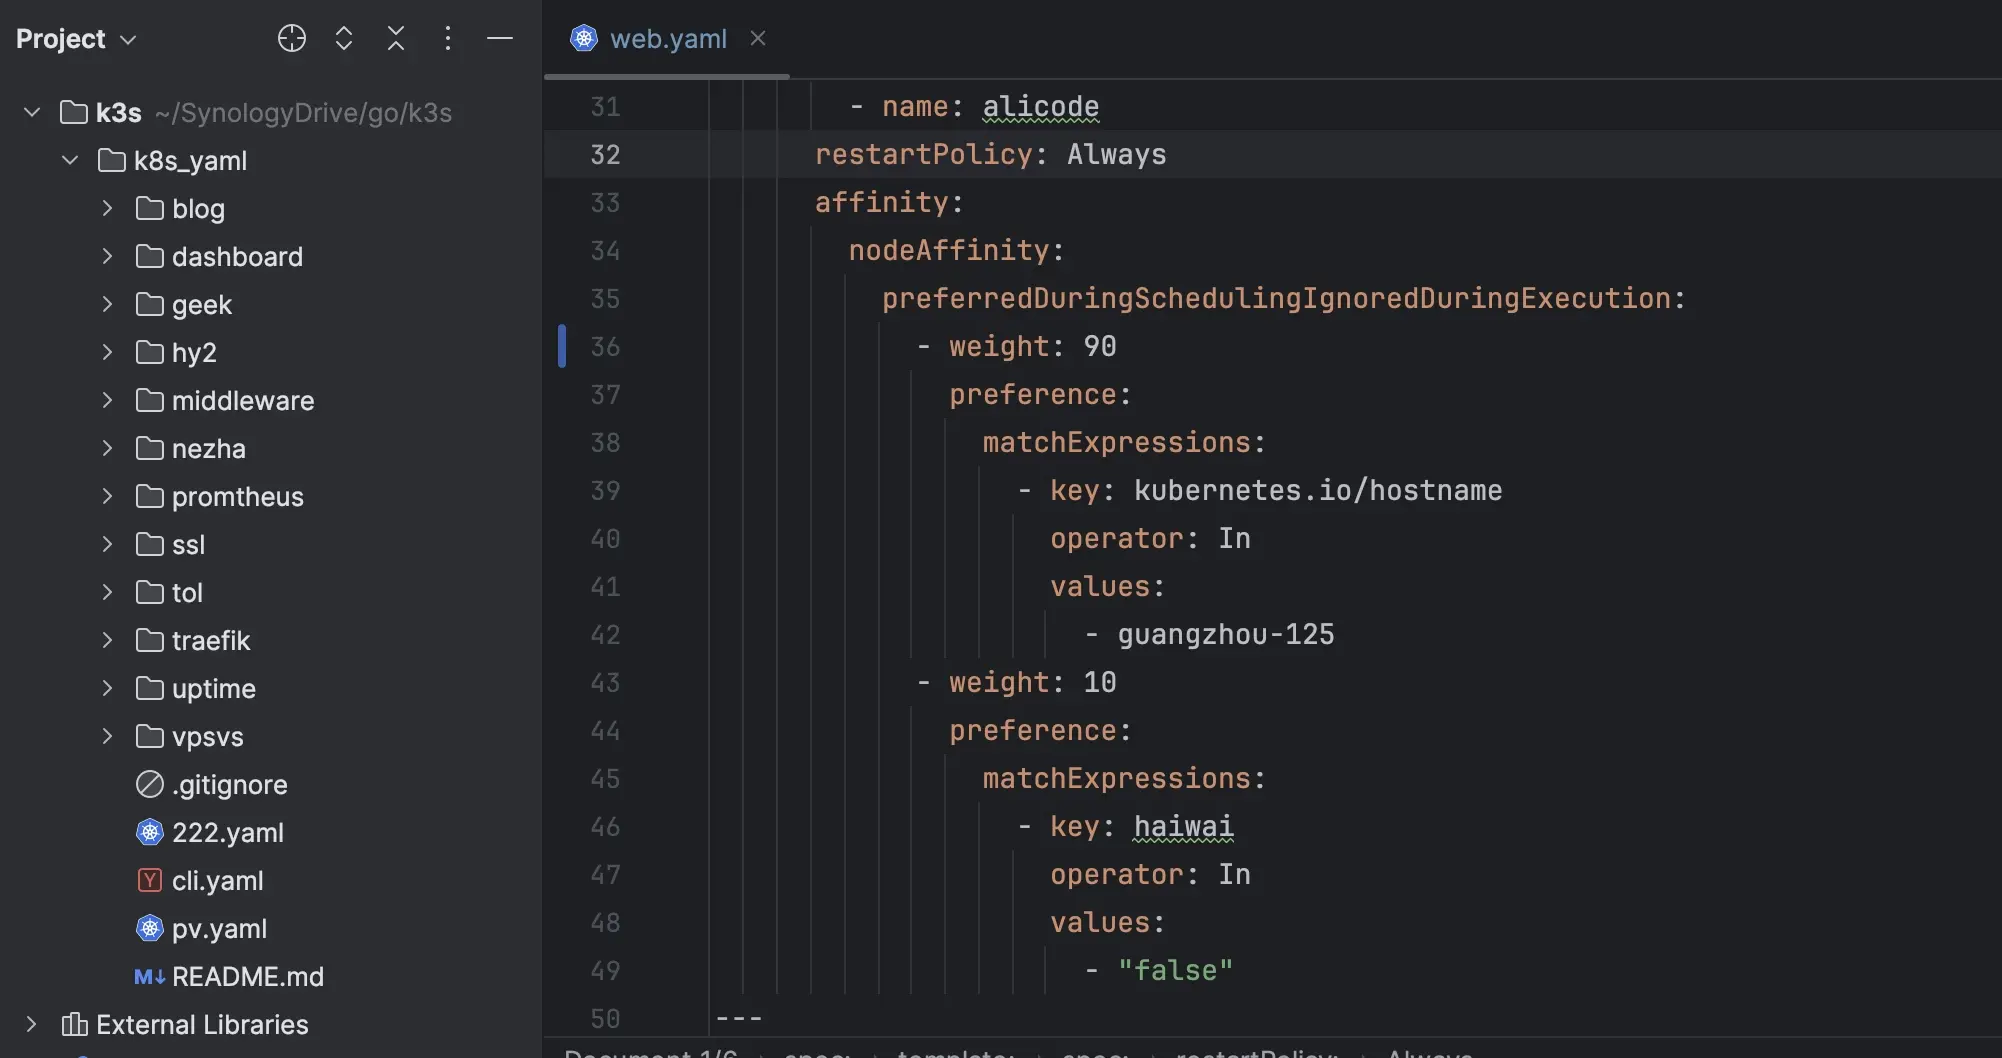Click the Expand All icon in Project toolbar

pyautogui.click(x=344, y=38)
